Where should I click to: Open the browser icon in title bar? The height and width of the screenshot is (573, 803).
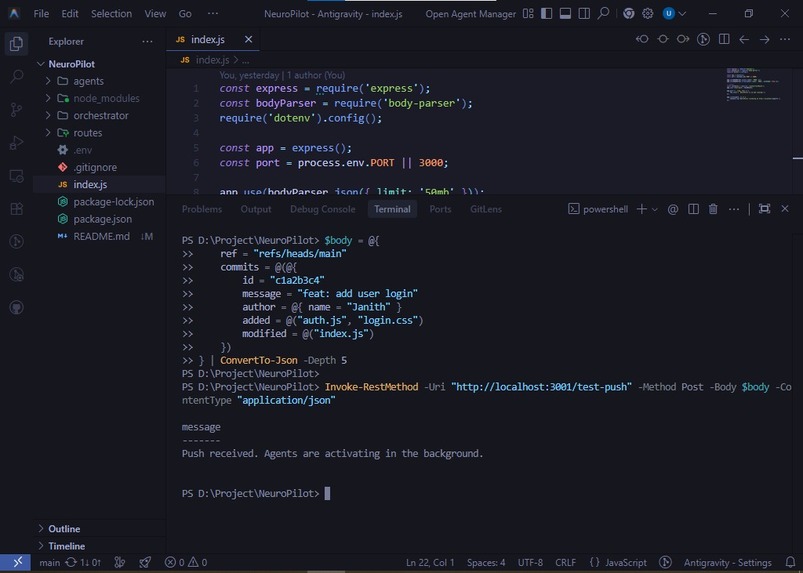click(x=629, y=13)
